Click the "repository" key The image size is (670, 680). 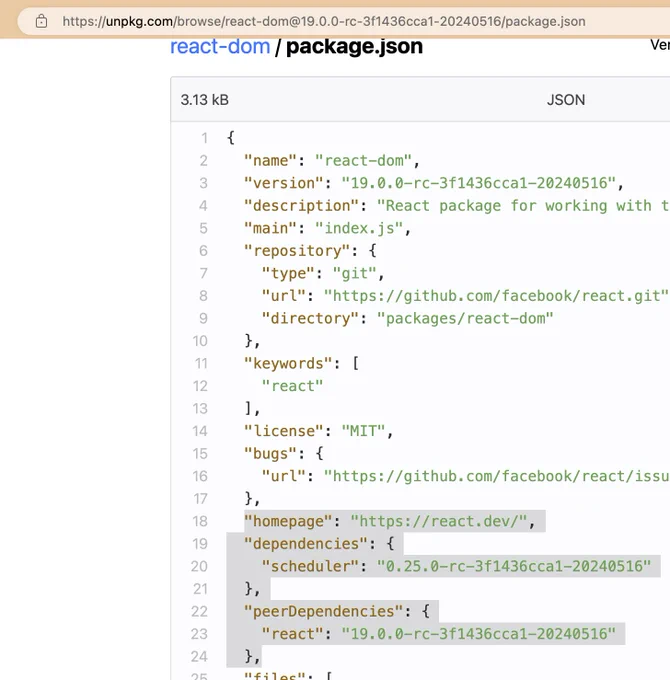coord(297,251)
